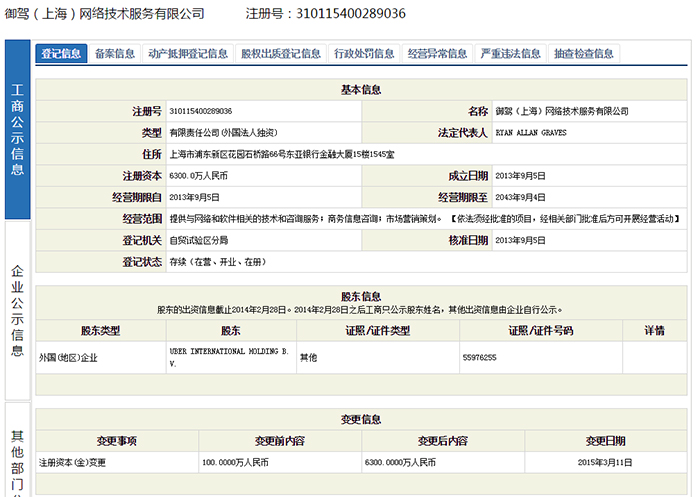The height and width of the screenshot is (497, 700).
Task: Click the certificate number 55976255
Action: pyautogui.click(x=480, y=357)
